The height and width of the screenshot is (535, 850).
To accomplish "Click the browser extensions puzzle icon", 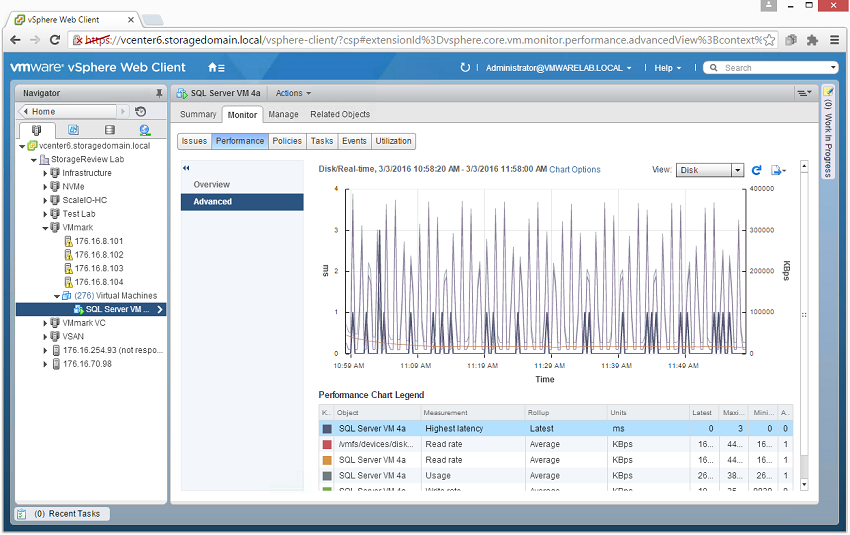I will point(812,40).
